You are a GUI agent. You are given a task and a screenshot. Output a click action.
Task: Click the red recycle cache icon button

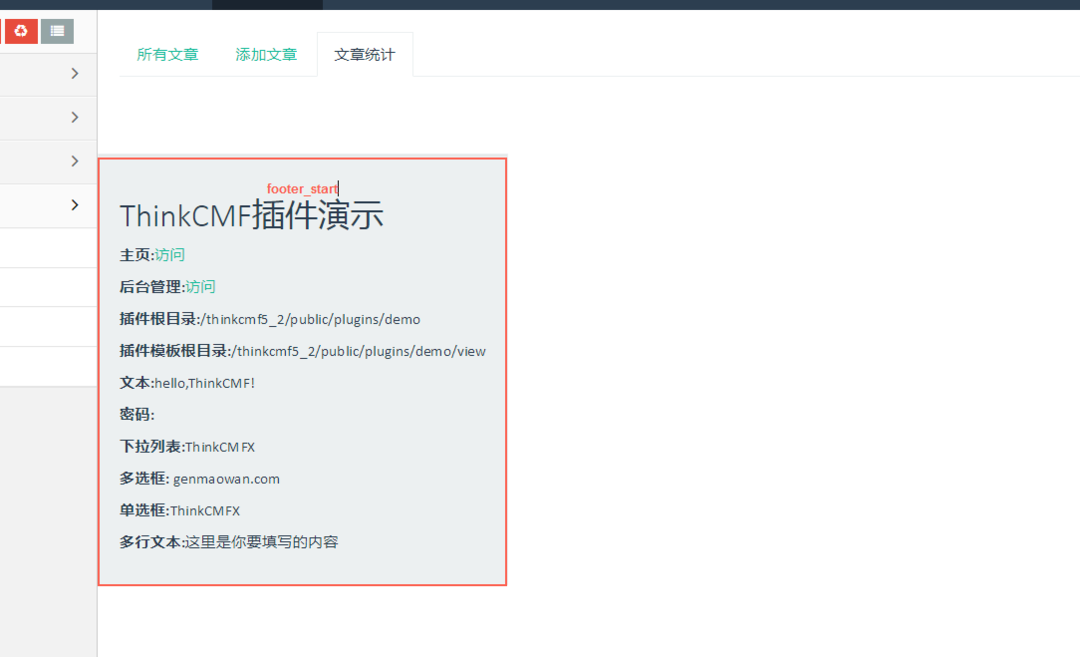pyautogui.click(x=21, y=31)
